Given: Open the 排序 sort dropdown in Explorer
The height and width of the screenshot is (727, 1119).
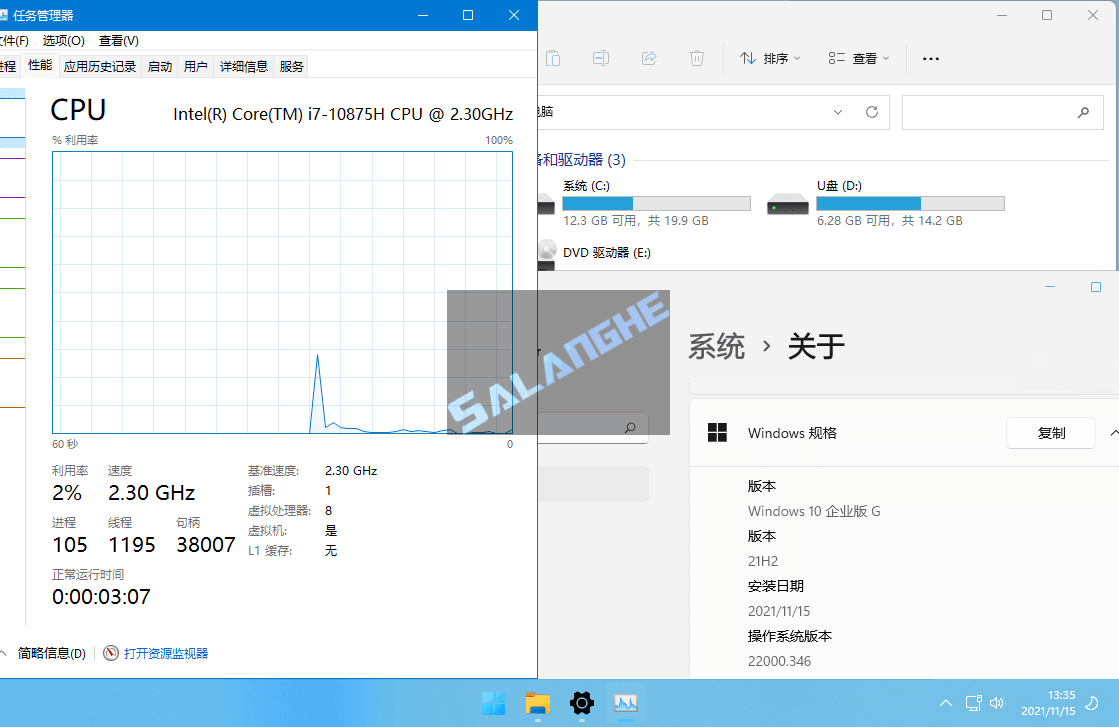Looking at the screenshot, I should click(770, 59).
